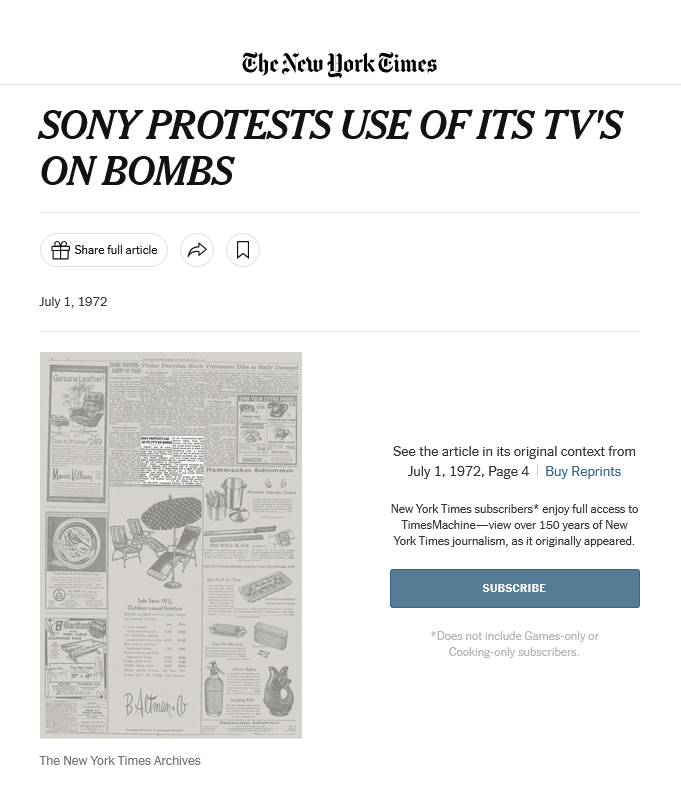Click the Billiardland pool table ad in scan
This screenshot has height=790, width=681.
[x=76, y=657]
